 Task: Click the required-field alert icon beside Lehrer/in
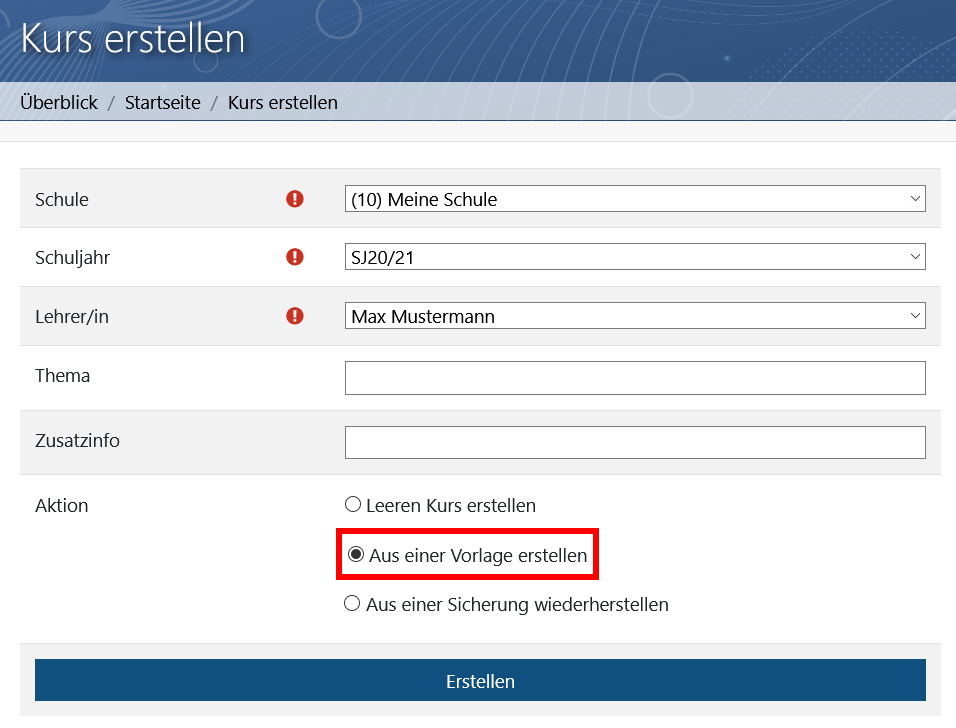(x=294, y=315)
